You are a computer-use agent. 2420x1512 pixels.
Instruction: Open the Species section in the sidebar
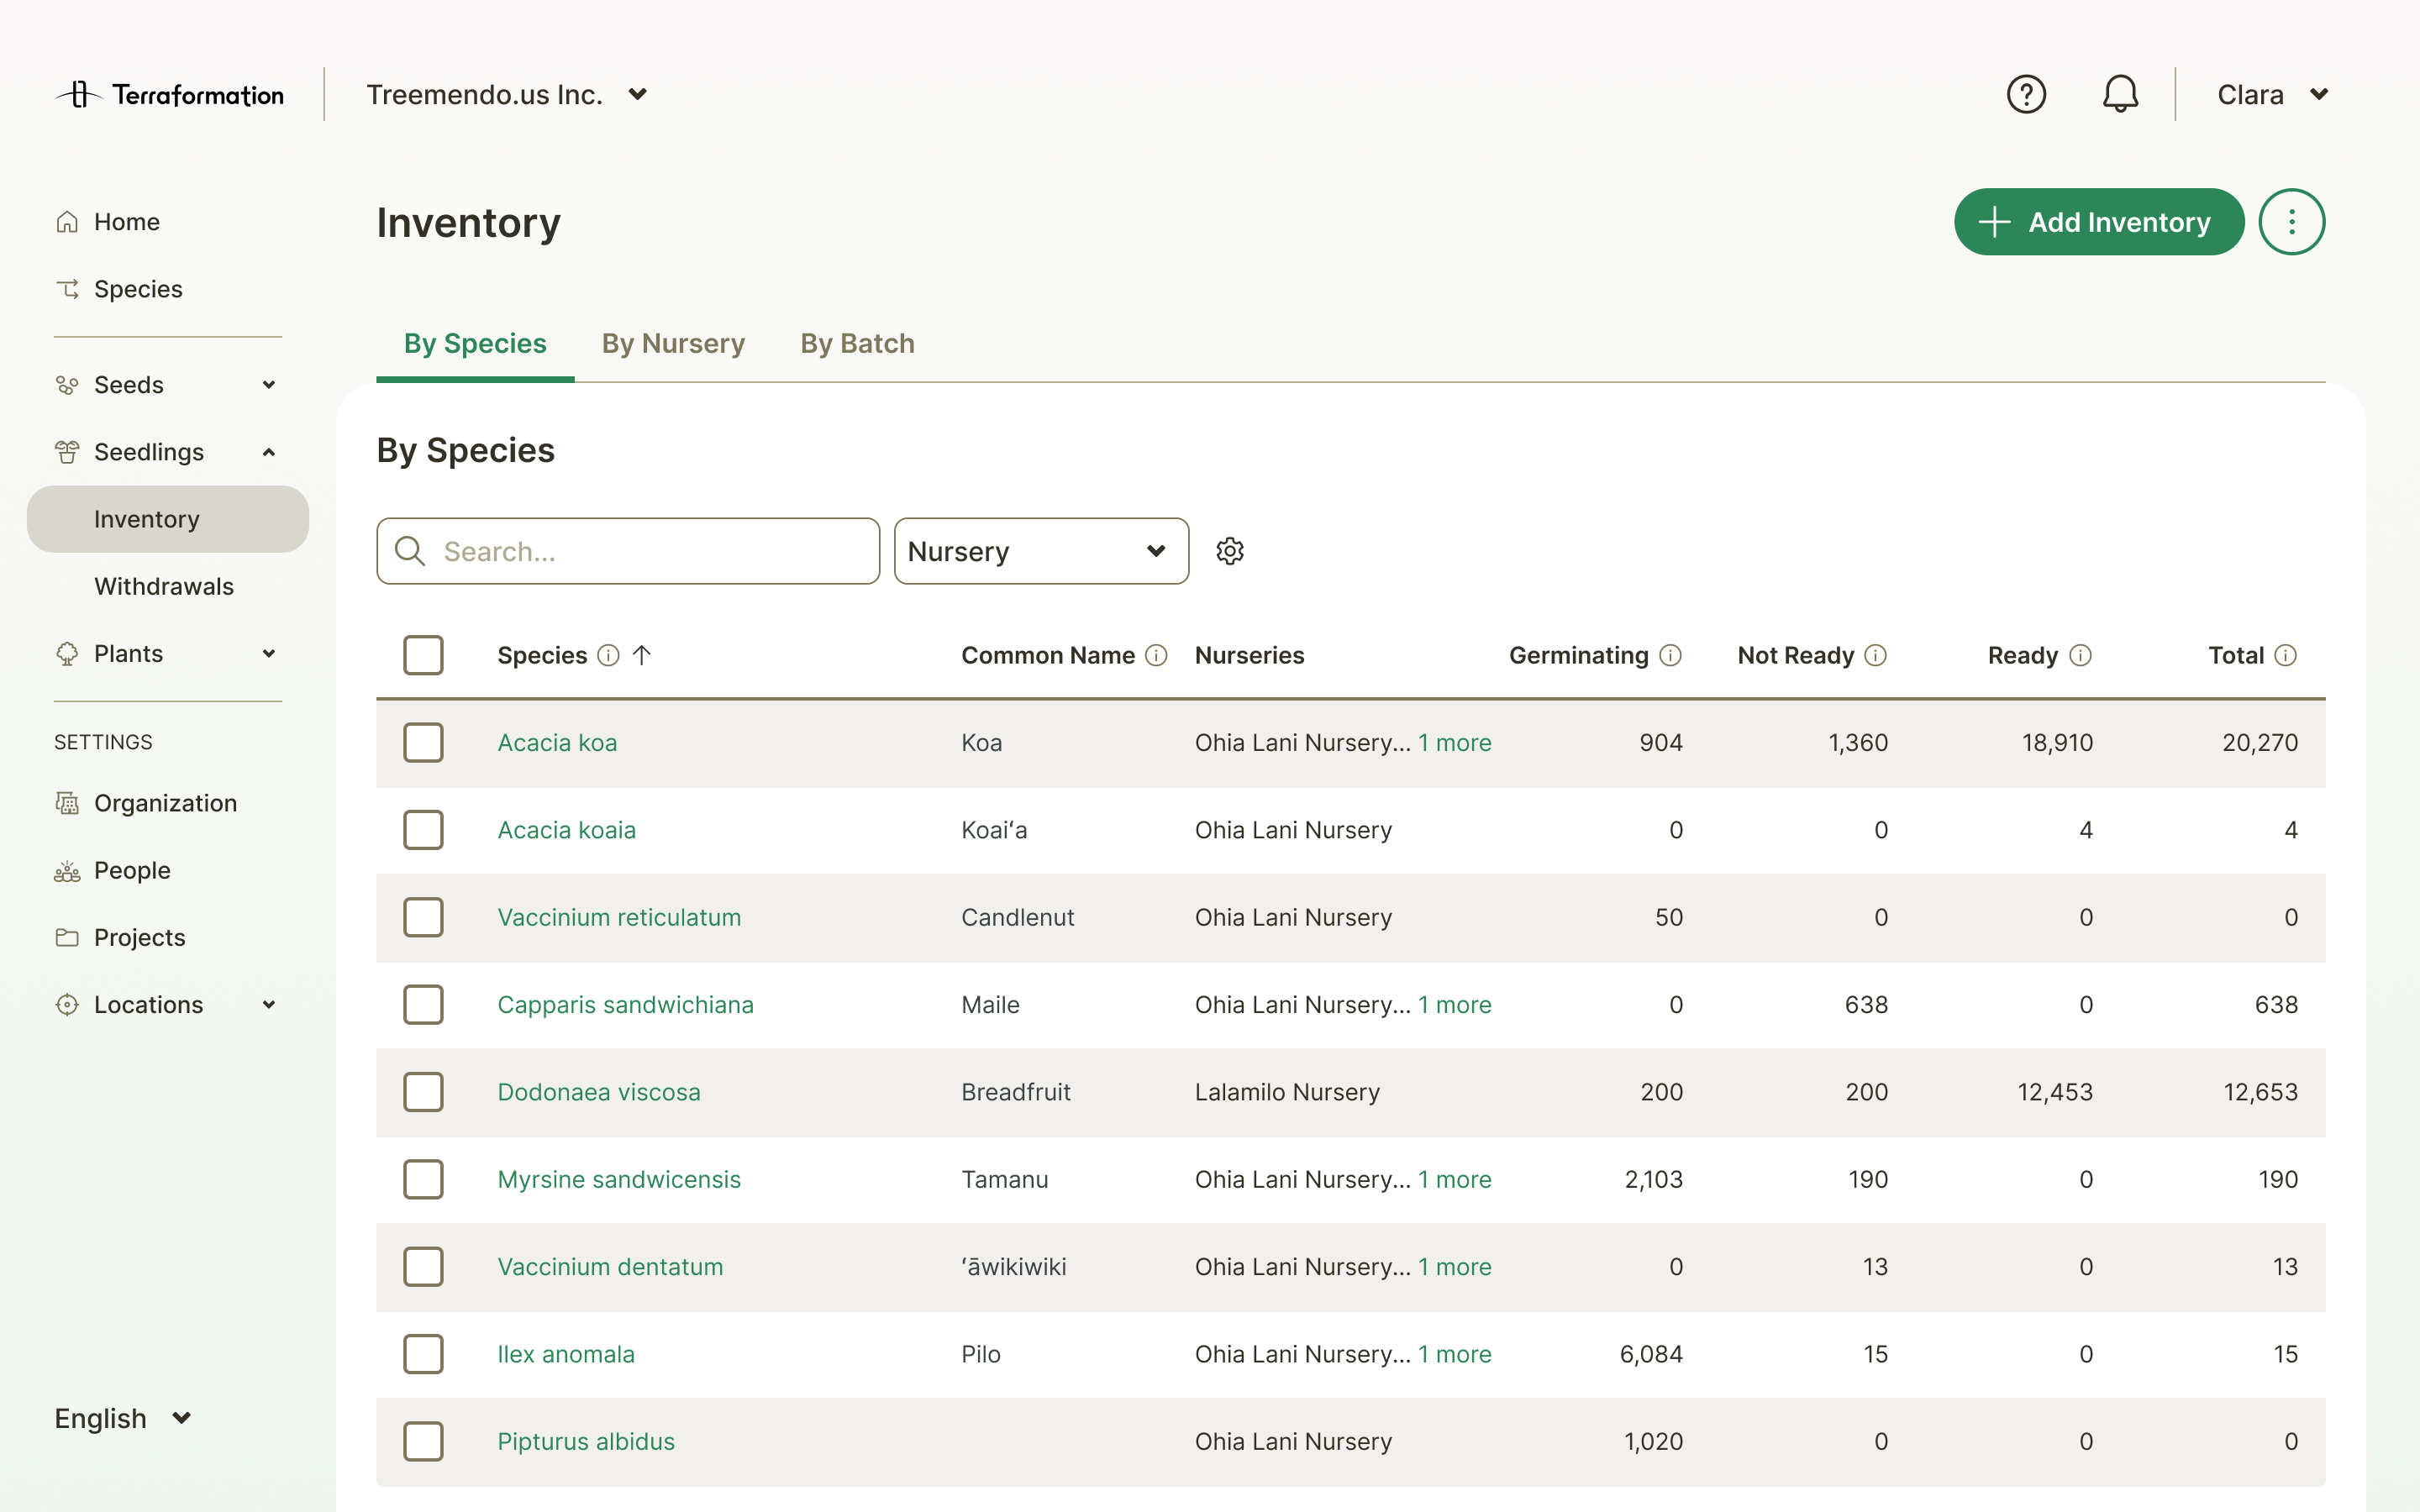[x=138, y=288]
